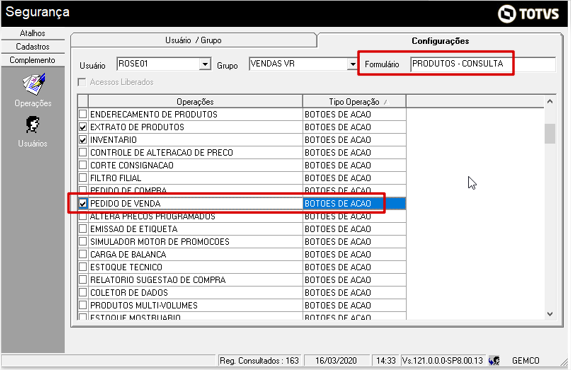Viewport: 571px width, 370px height.
Task: Open the Grupo dropdown arrow
Action: [x=352, y=64]
